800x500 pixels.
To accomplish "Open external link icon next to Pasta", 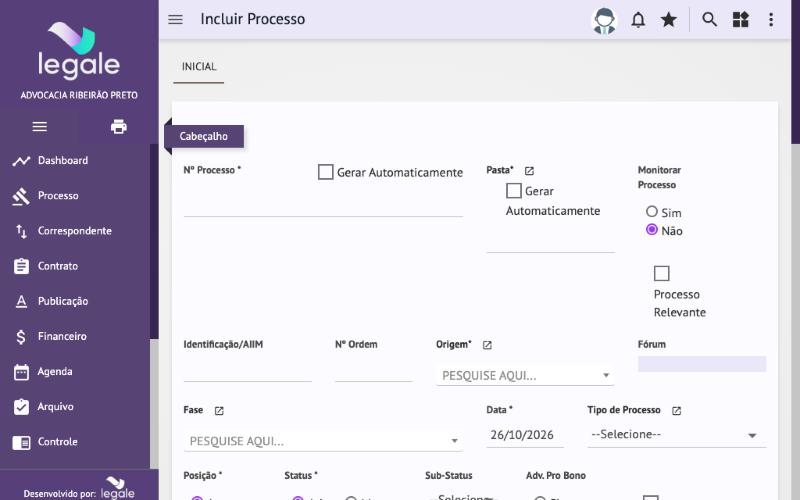I will 529,171.
